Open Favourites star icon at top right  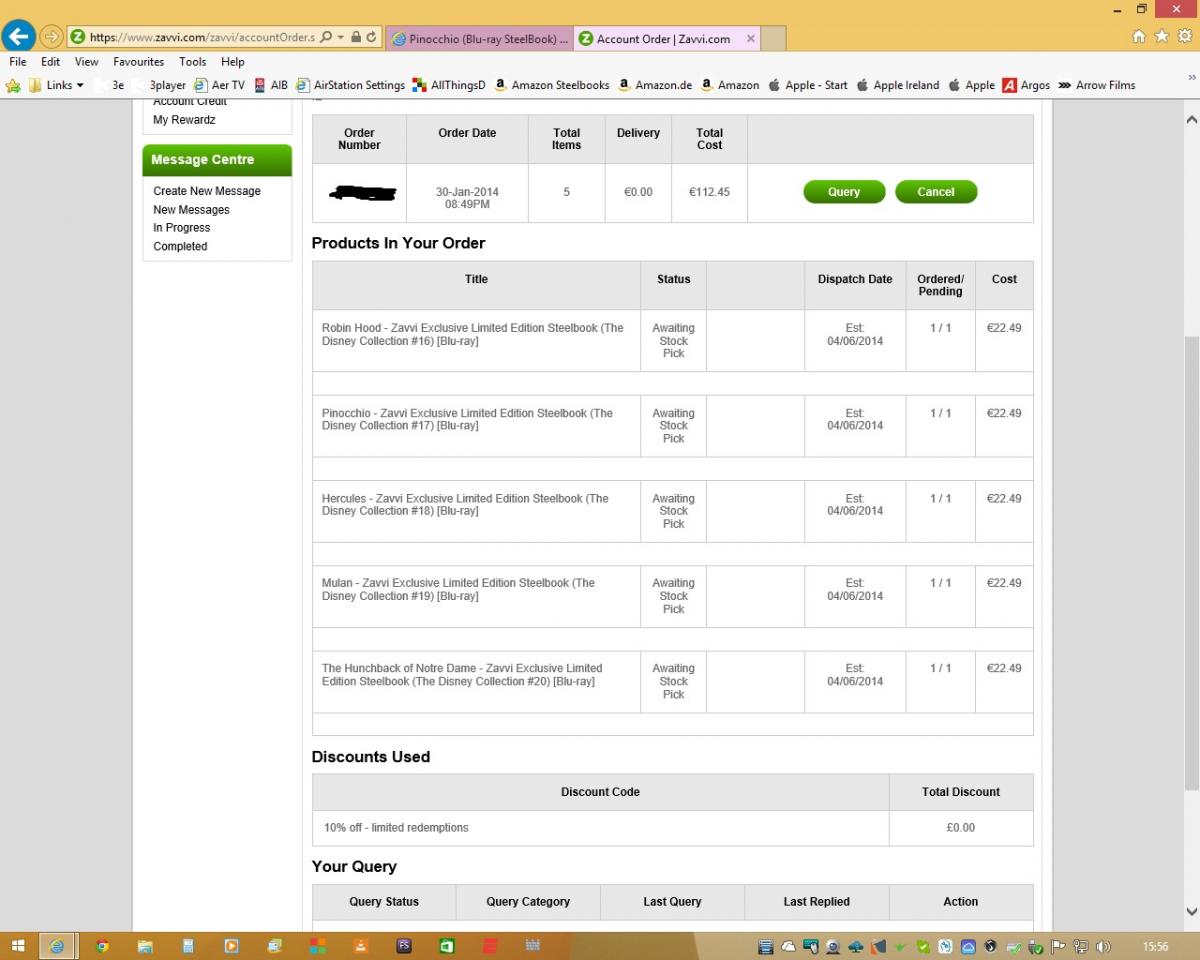[1162, 36]
